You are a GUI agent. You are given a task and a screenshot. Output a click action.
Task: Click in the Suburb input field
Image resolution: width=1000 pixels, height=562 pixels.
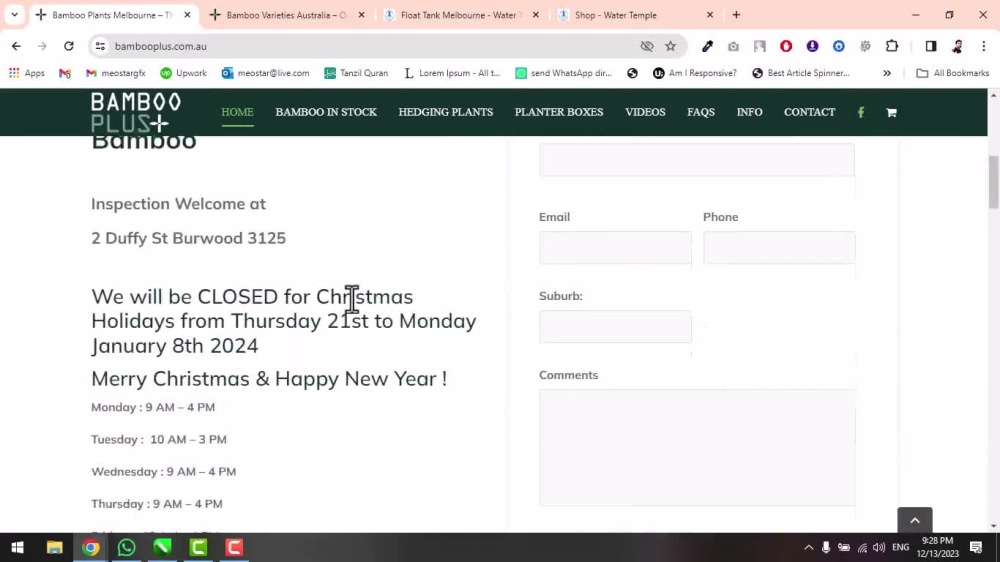615,327
